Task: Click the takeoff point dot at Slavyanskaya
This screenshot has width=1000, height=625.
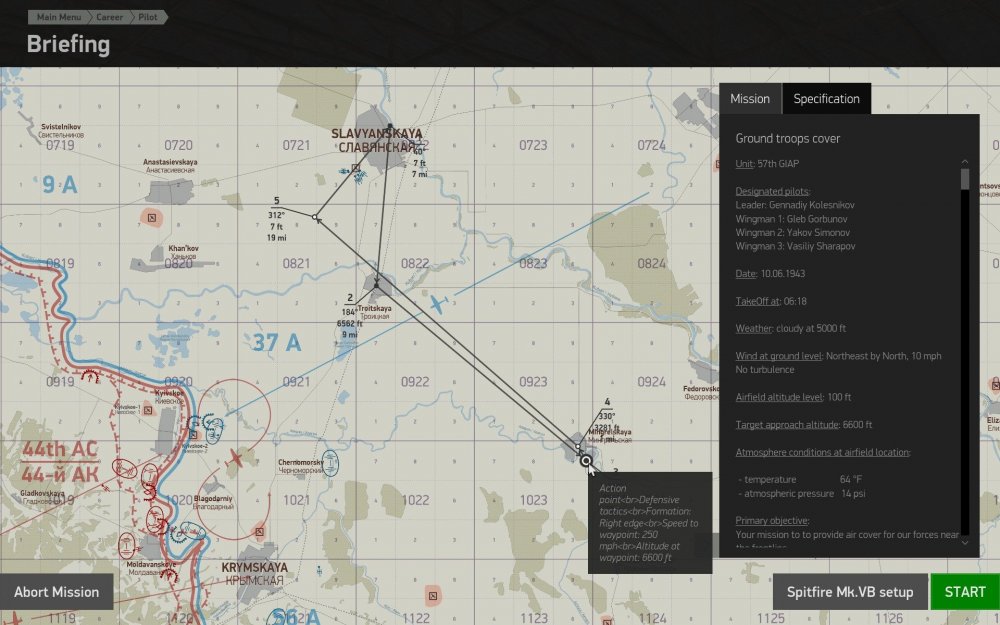Action: [390, 126]
